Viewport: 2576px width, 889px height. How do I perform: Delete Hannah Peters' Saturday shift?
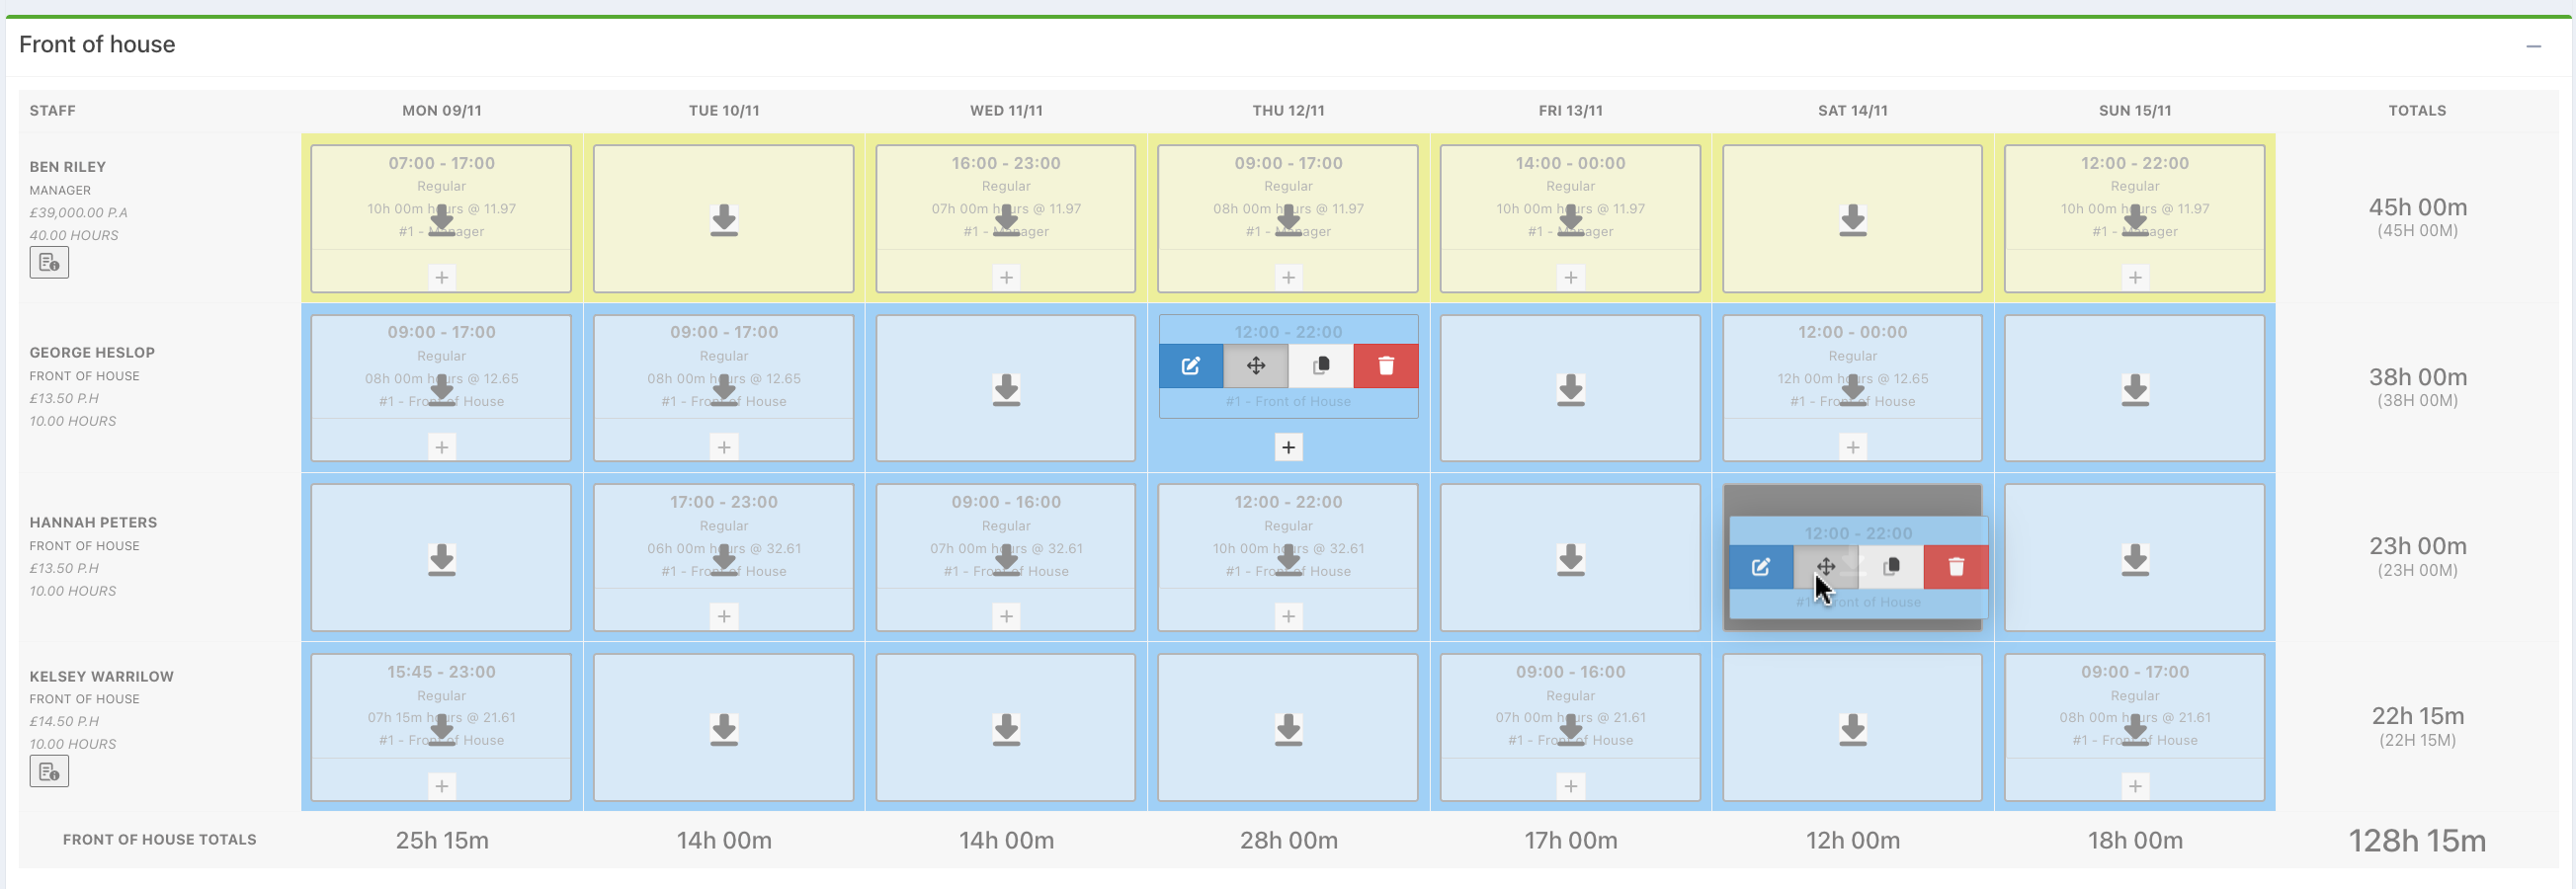(x=1956, y=567)
